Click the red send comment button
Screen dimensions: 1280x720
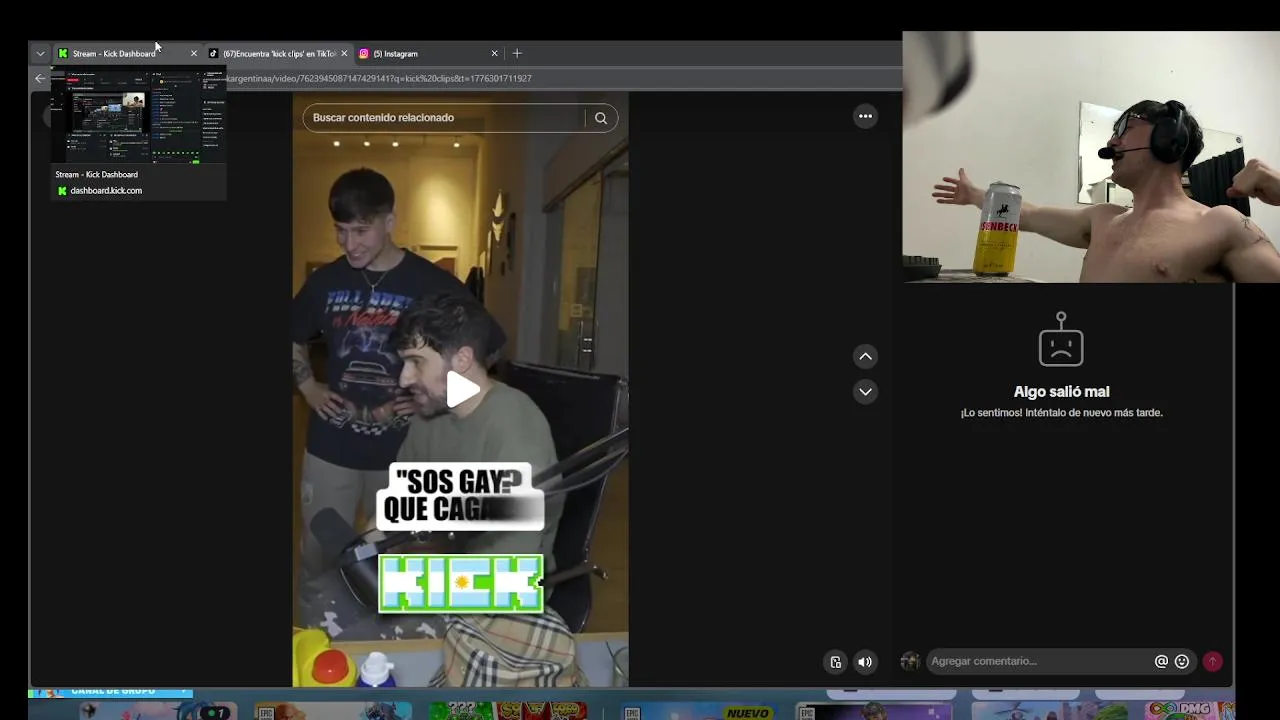[1212, 661]
